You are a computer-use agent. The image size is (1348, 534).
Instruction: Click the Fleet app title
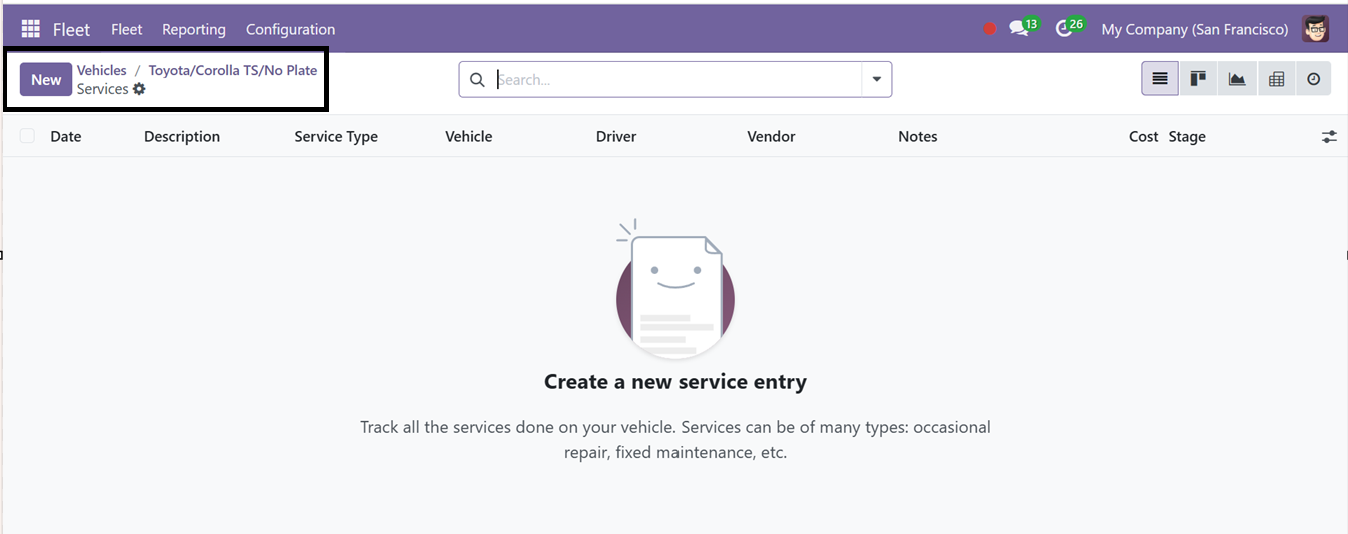click(72, 29)
